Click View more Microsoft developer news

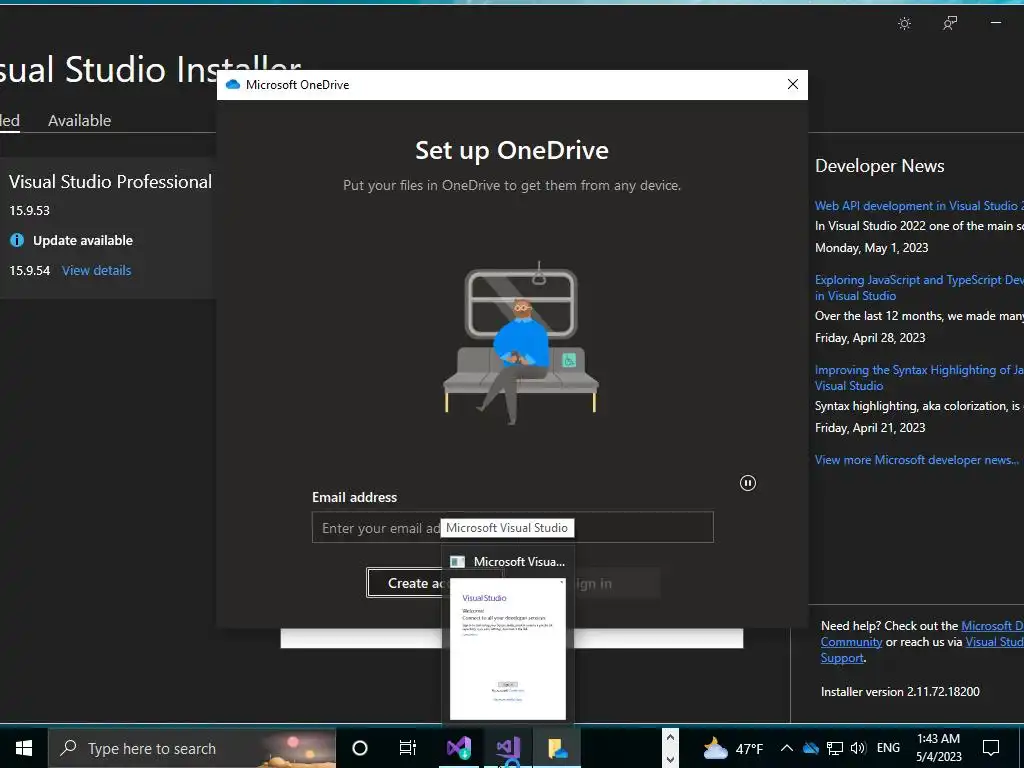(917, 460)
